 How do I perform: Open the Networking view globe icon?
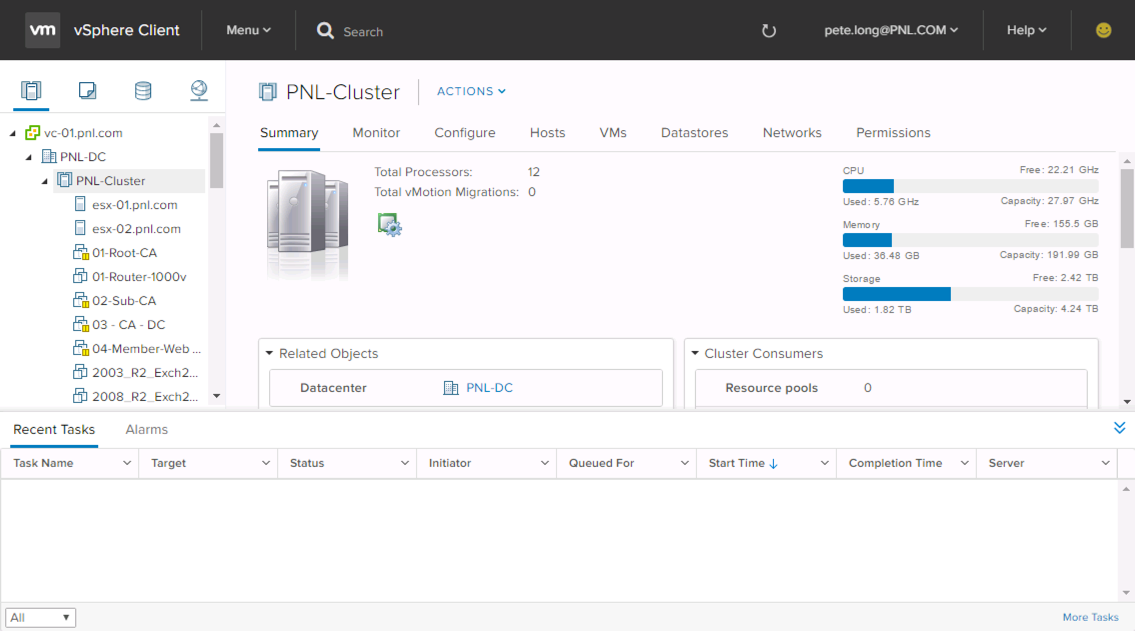[x=198, y=90]
